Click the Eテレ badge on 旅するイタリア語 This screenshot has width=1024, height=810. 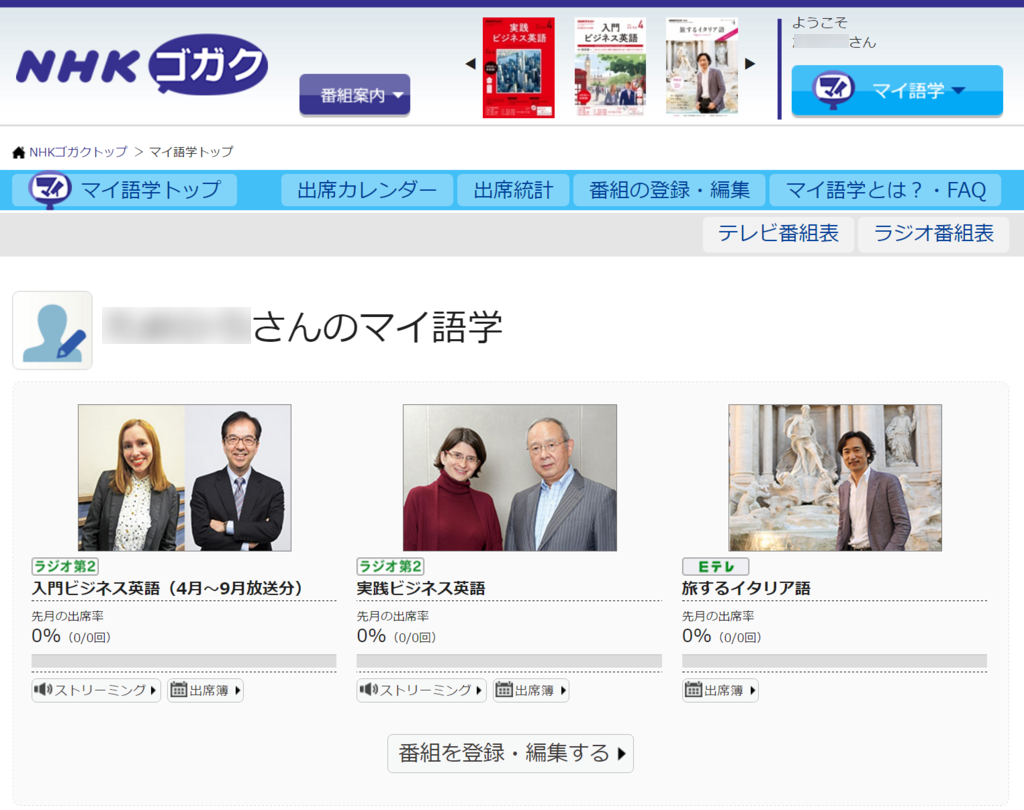[715, 566]
